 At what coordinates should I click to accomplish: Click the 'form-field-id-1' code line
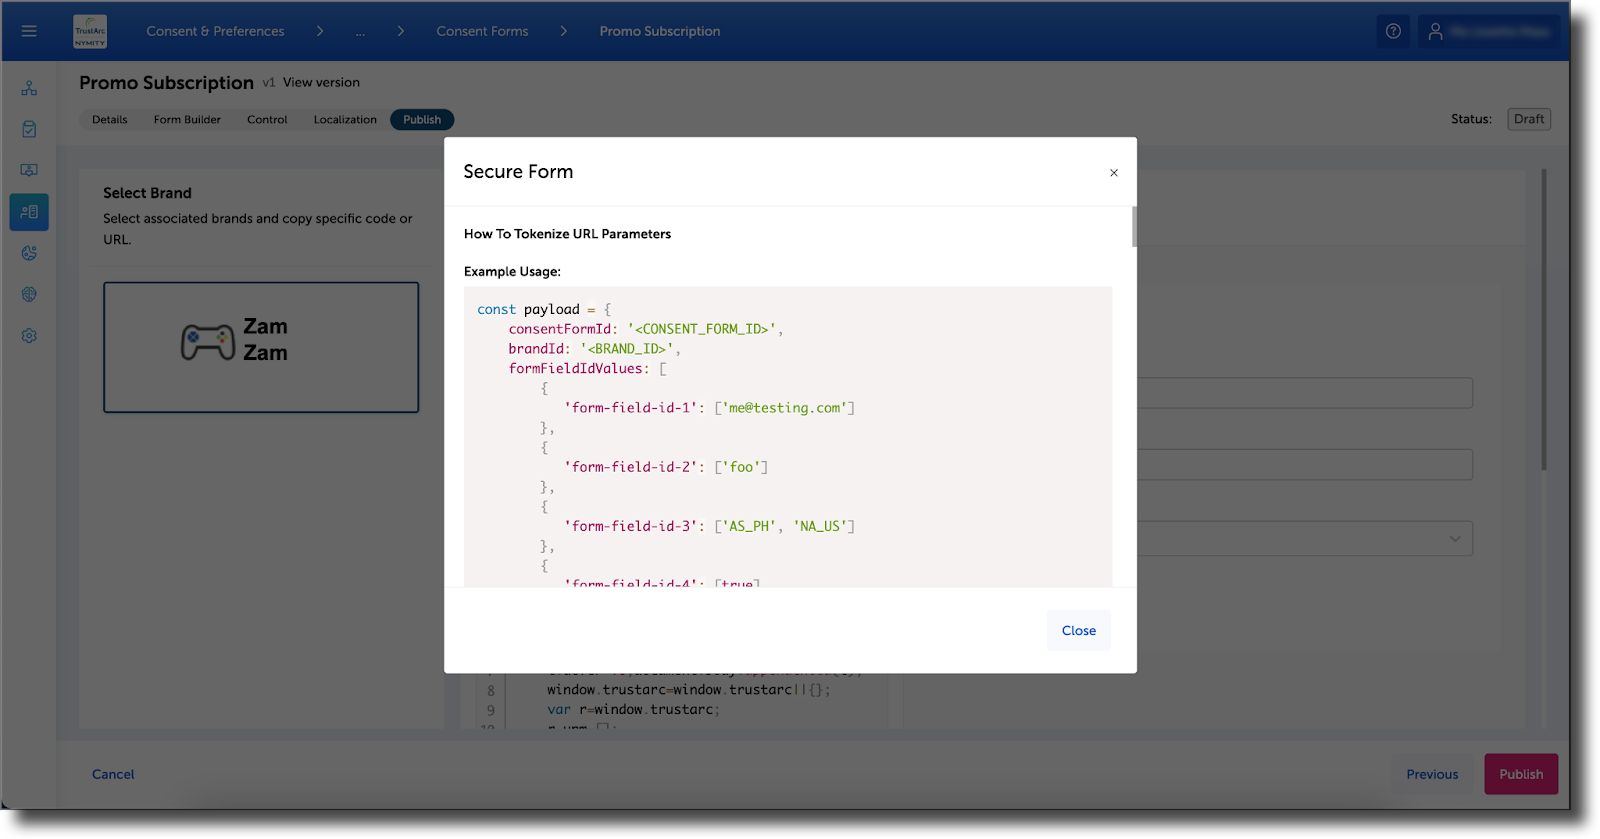(x=709, y=408)
